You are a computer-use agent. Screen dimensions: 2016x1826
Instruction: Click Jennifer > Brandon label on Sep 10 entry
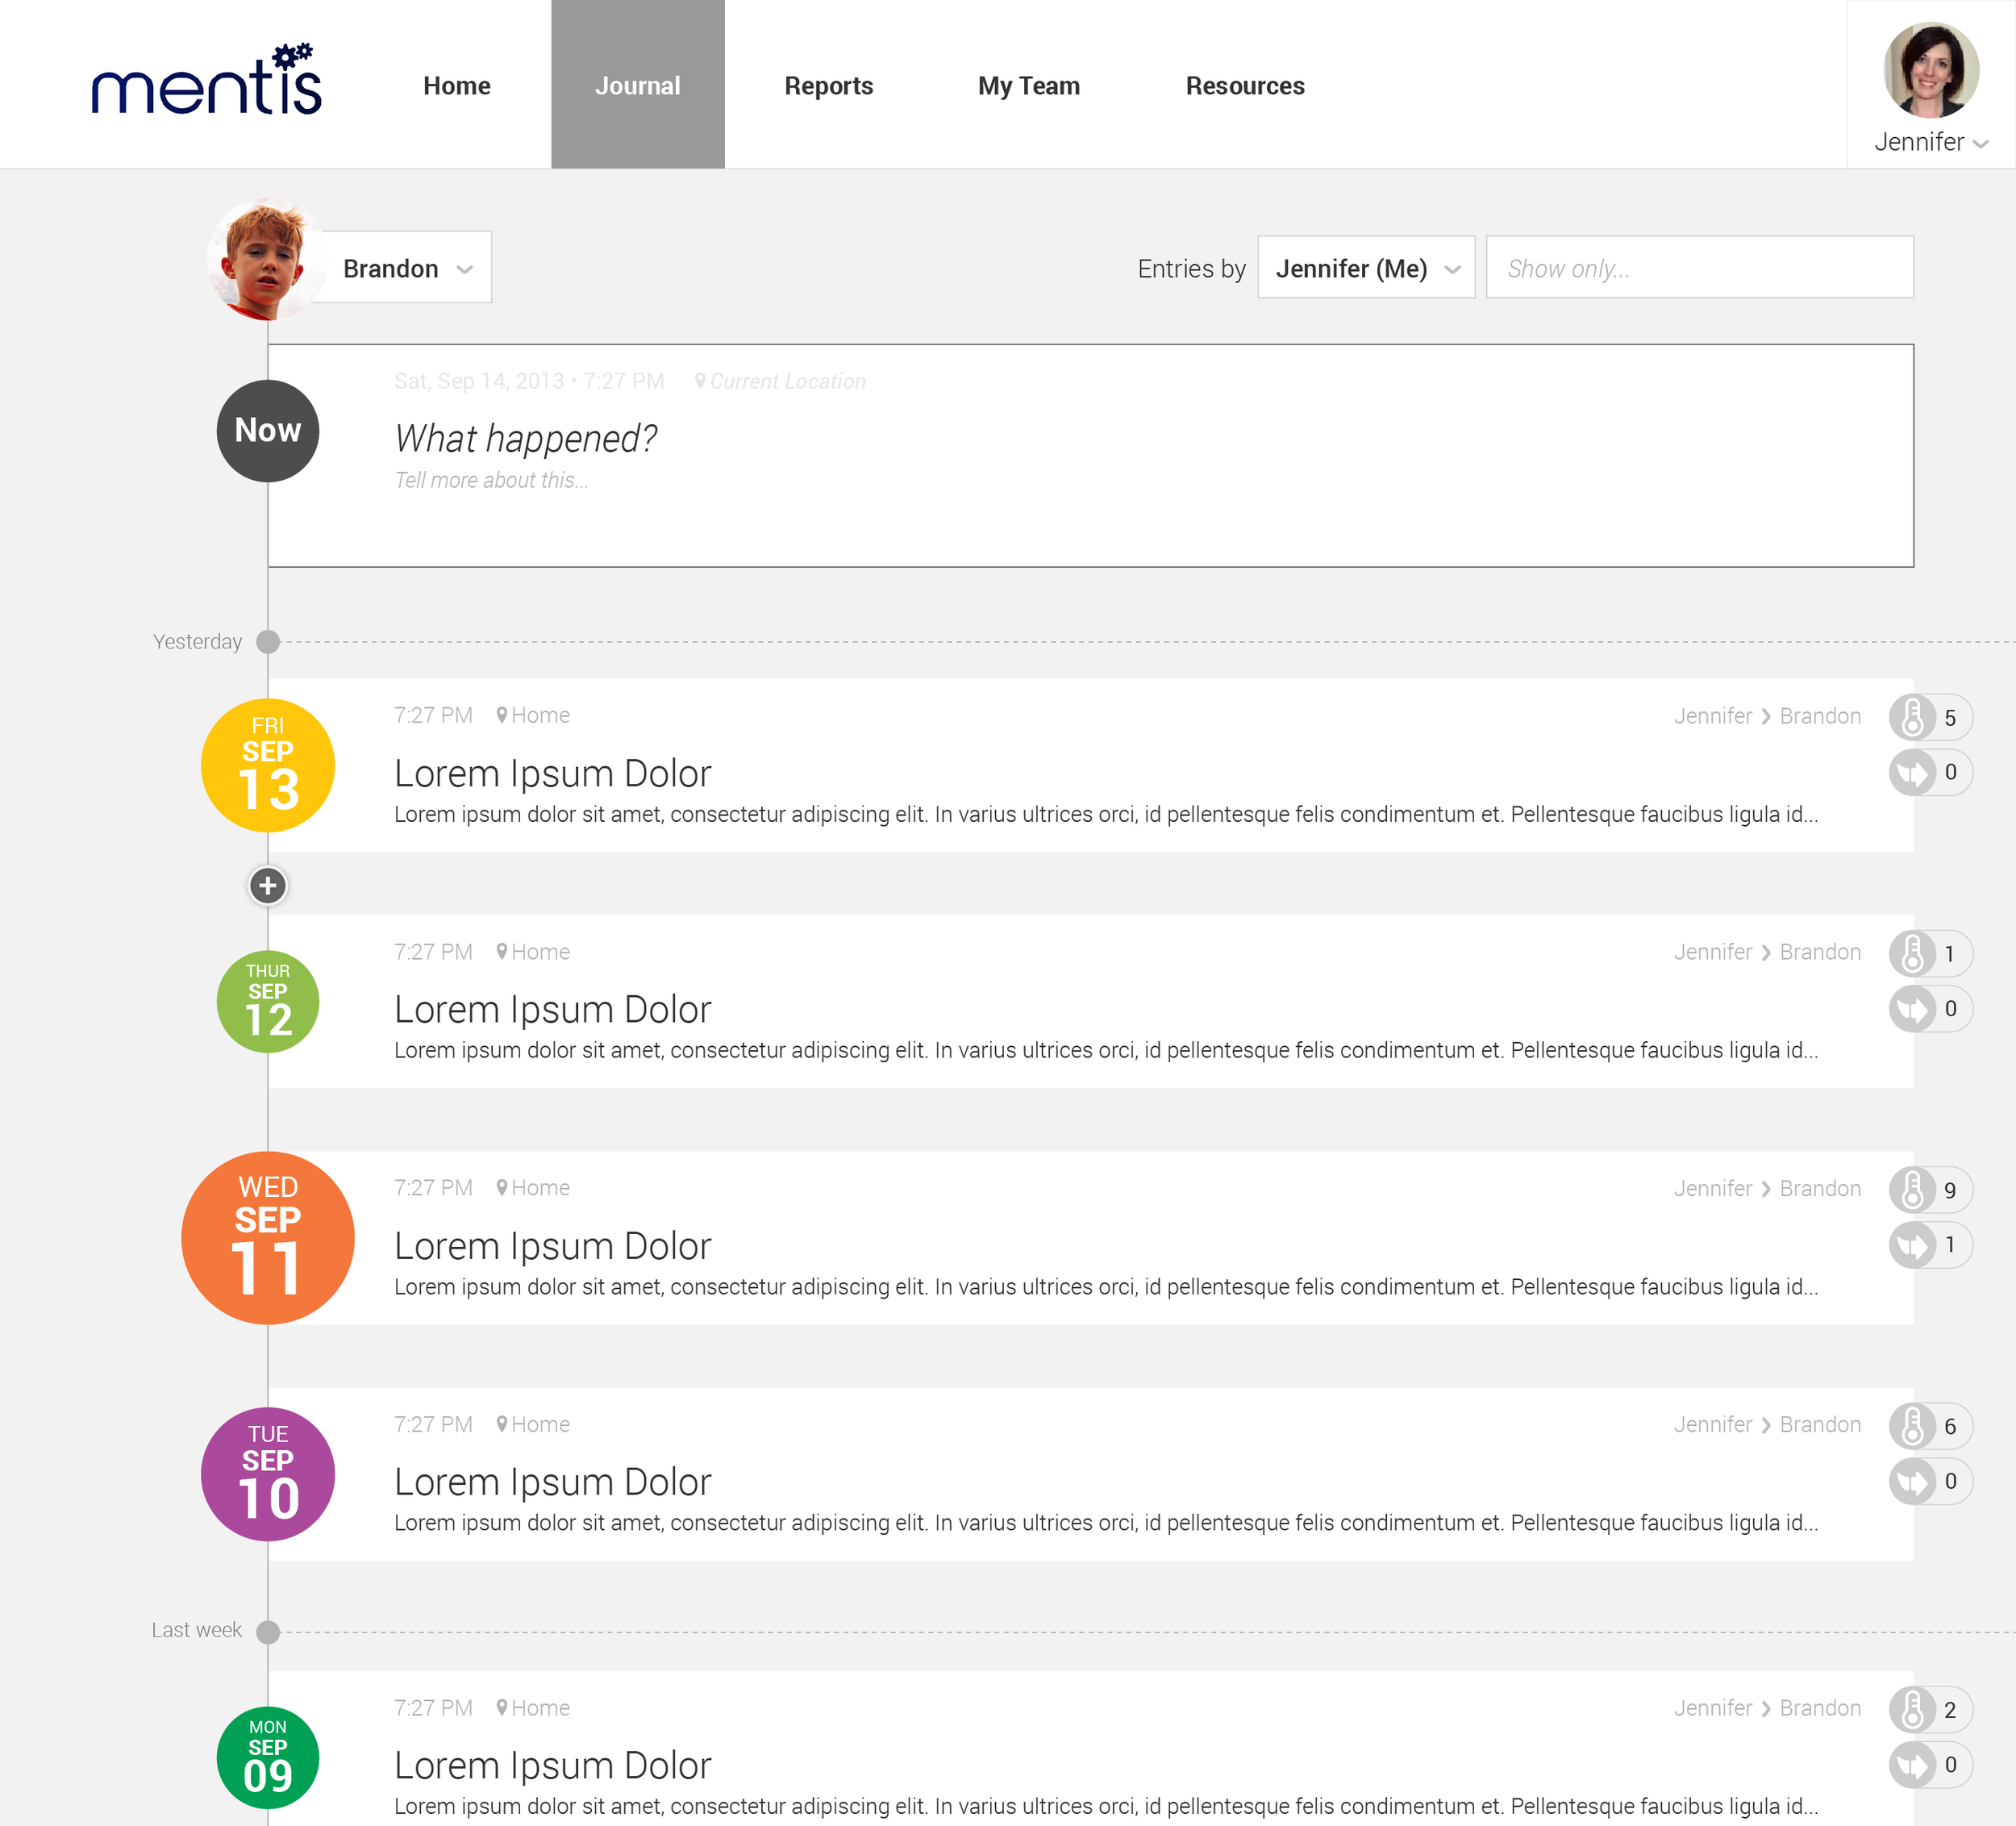tap(1767, 1424)
